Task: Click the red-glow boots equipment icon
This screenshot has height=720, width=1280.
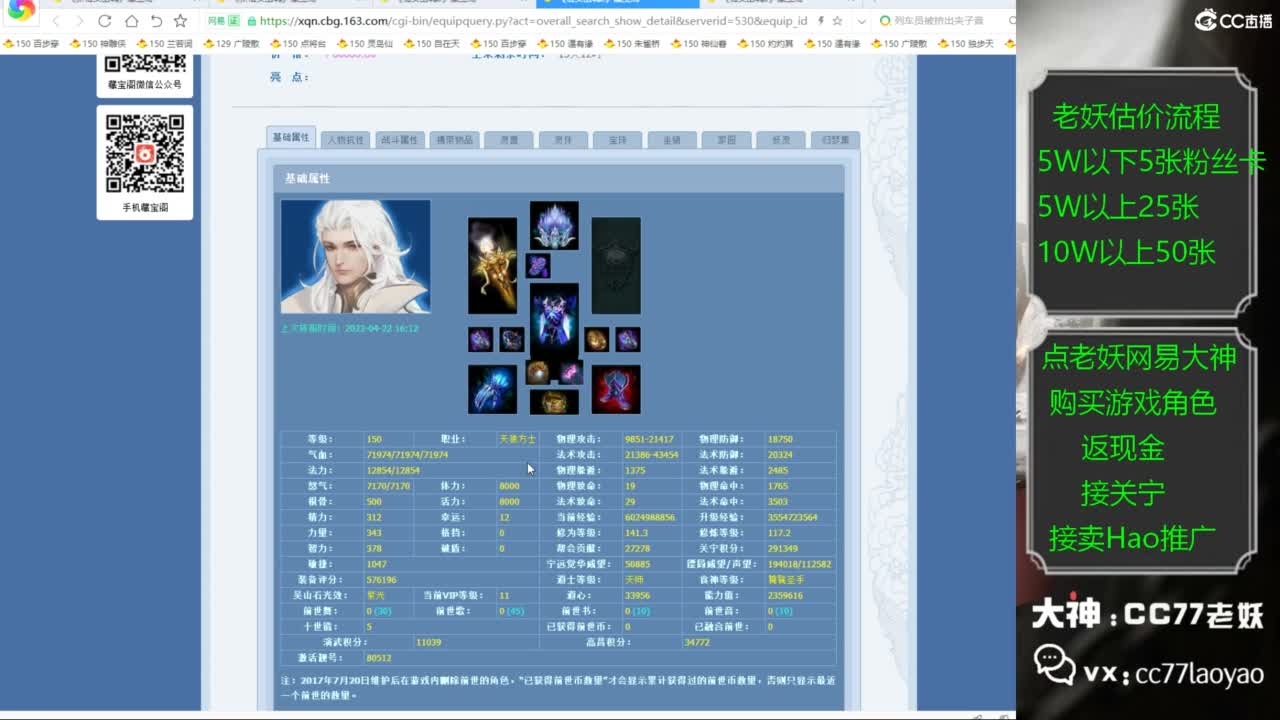Action: point(616,389)
